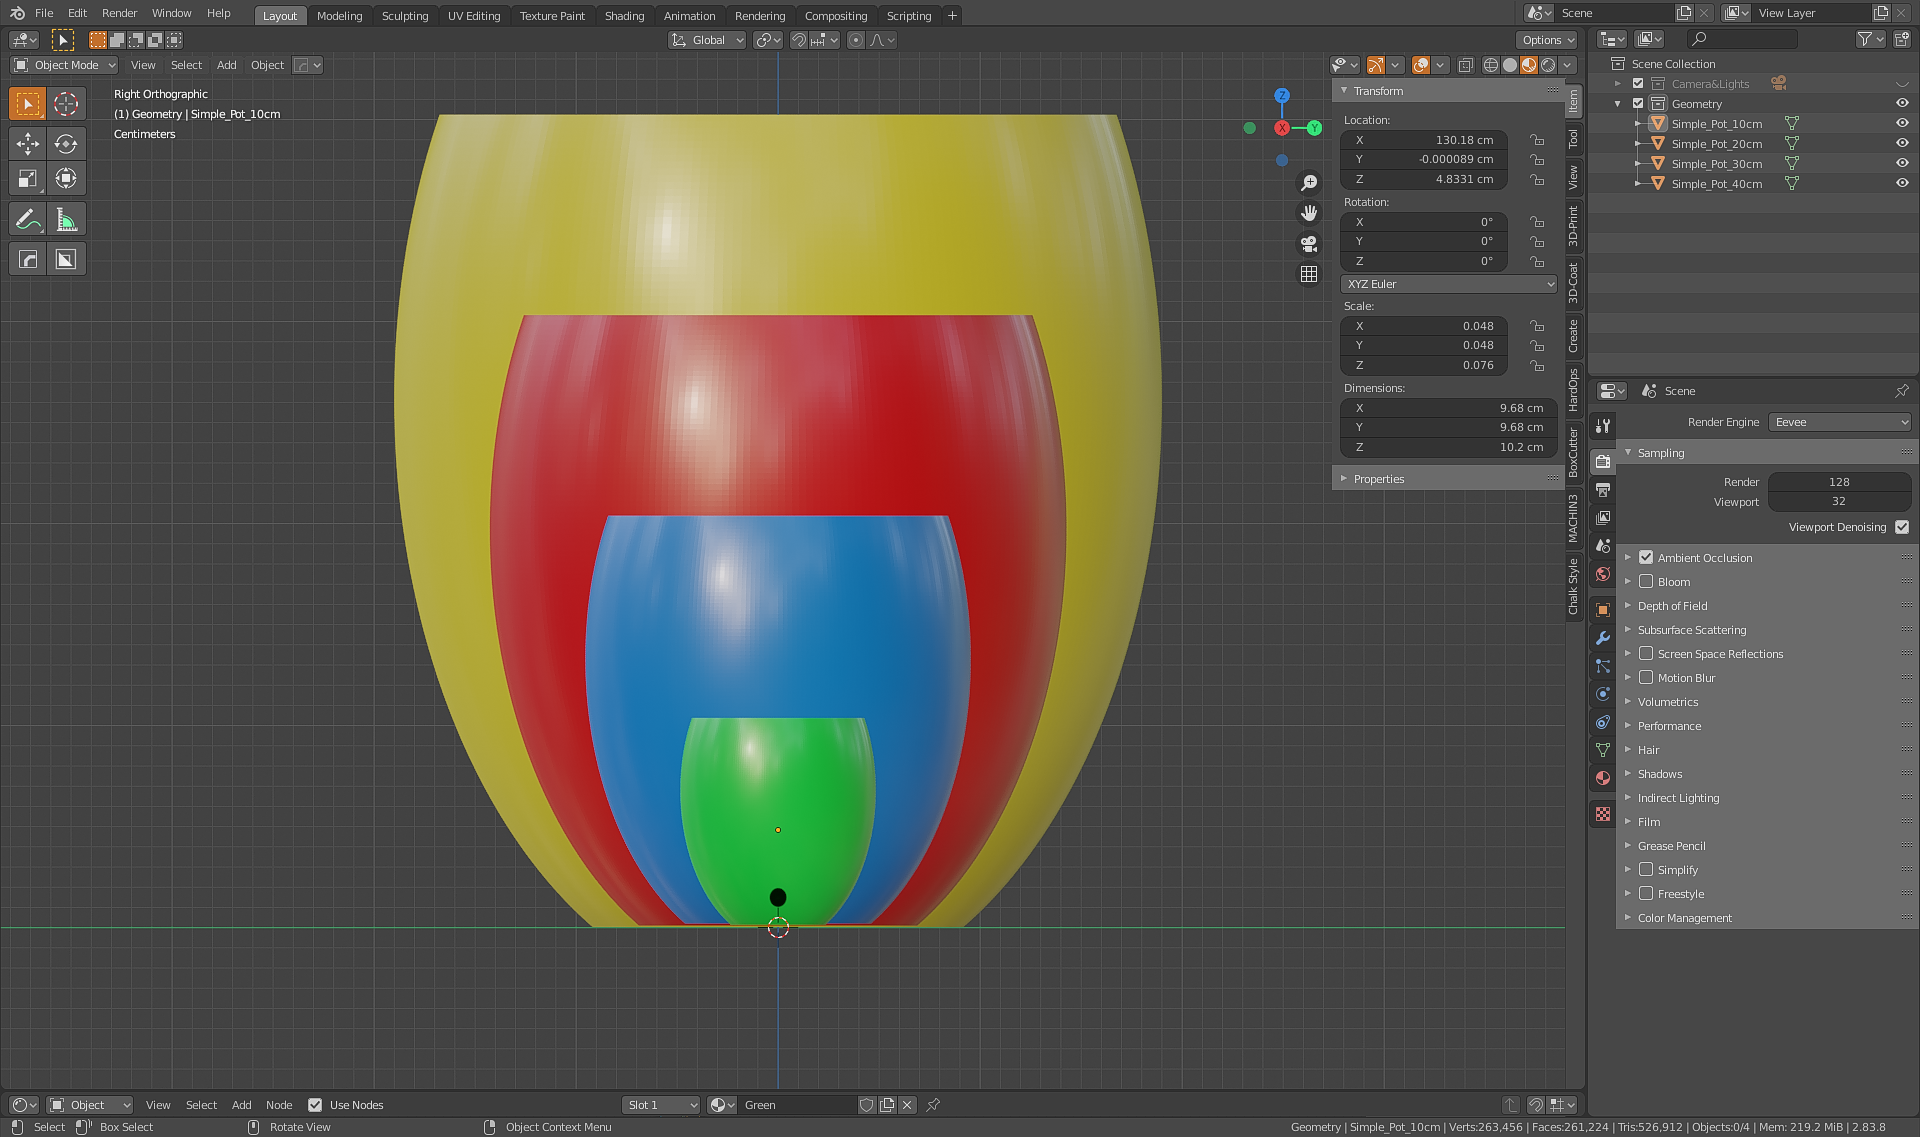Open the Material properties tab icon

pyautogui.click(x=1603, y=778)
